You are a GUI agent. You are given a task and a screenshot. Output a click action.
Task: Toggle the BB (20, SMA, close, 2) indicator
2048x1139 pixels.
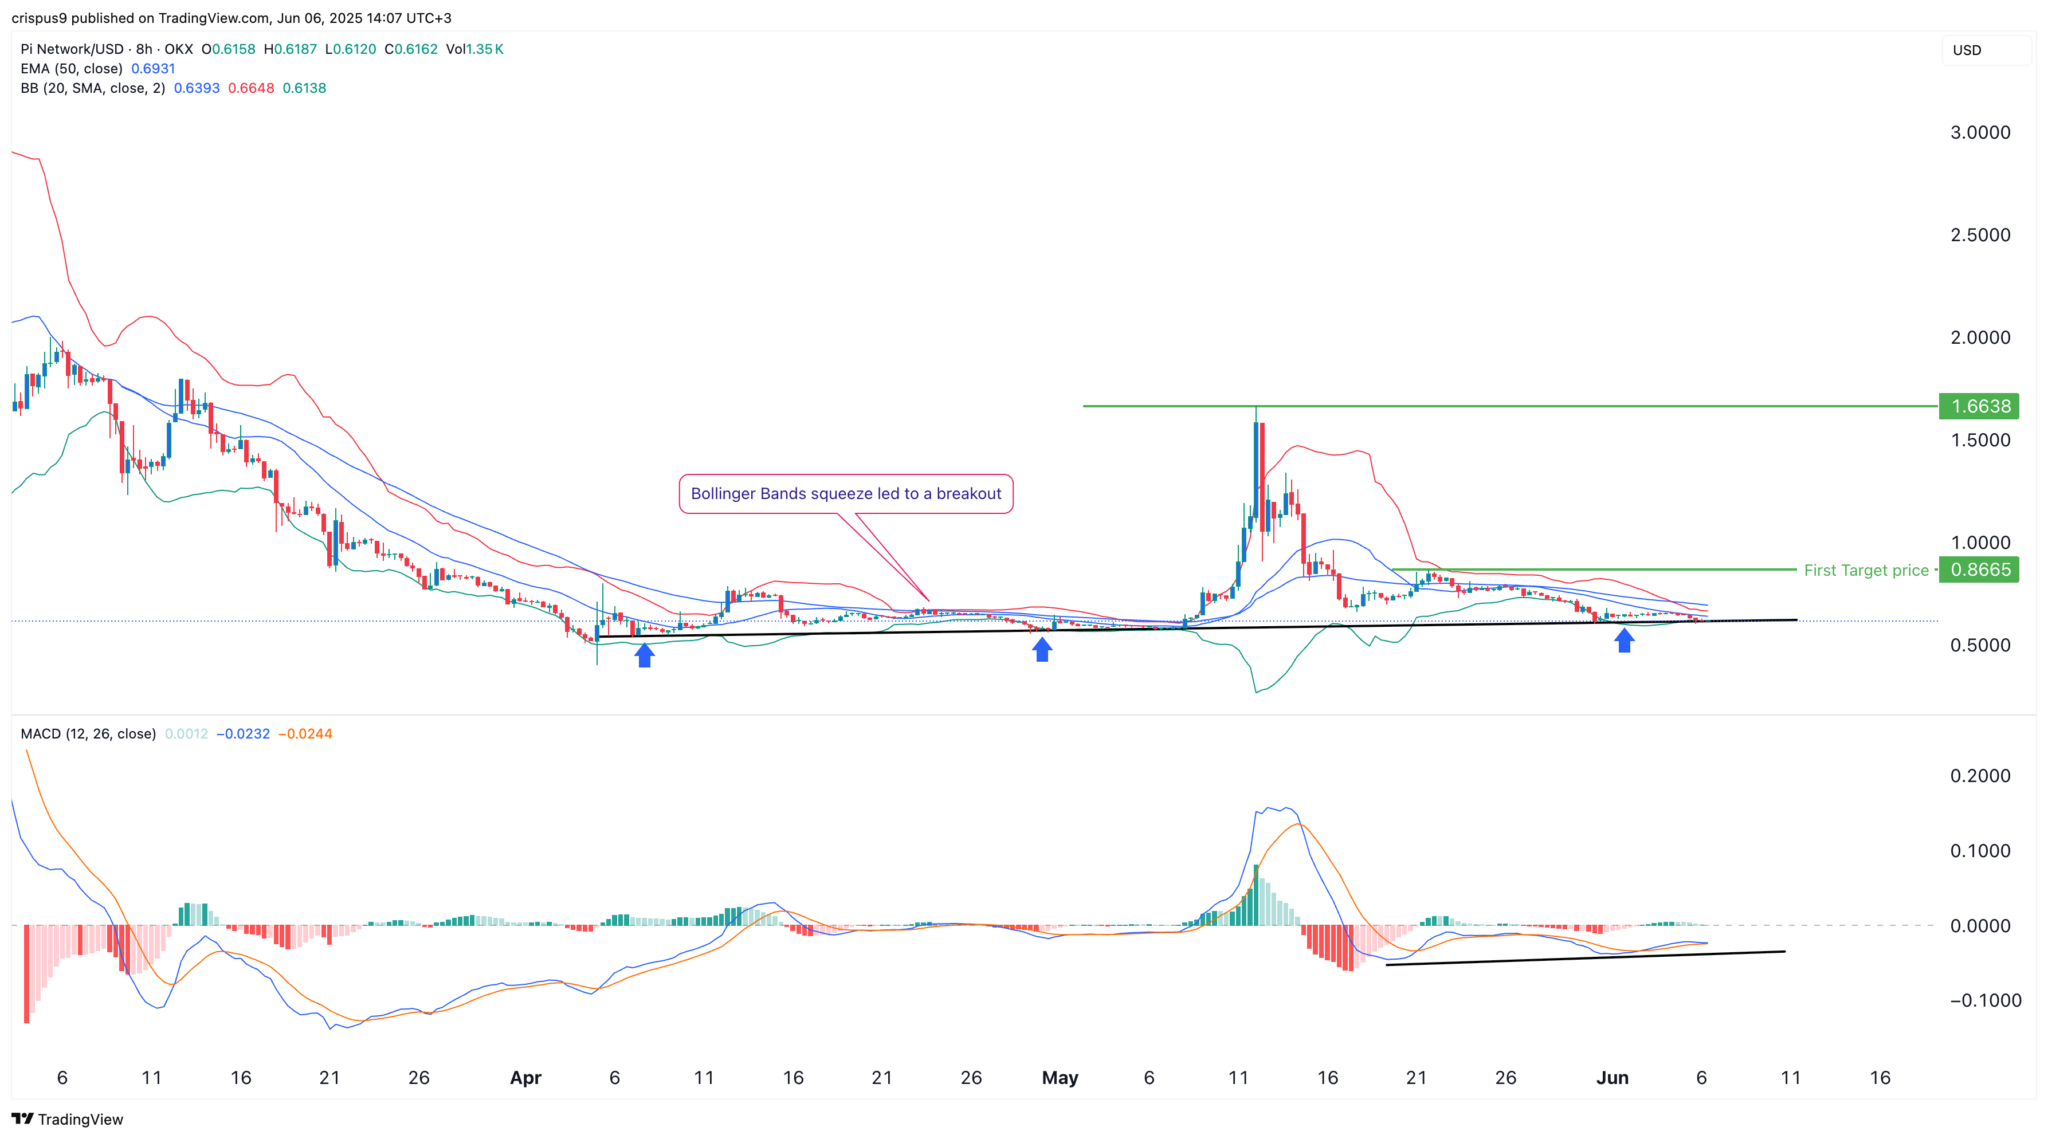tap(93, 88)
